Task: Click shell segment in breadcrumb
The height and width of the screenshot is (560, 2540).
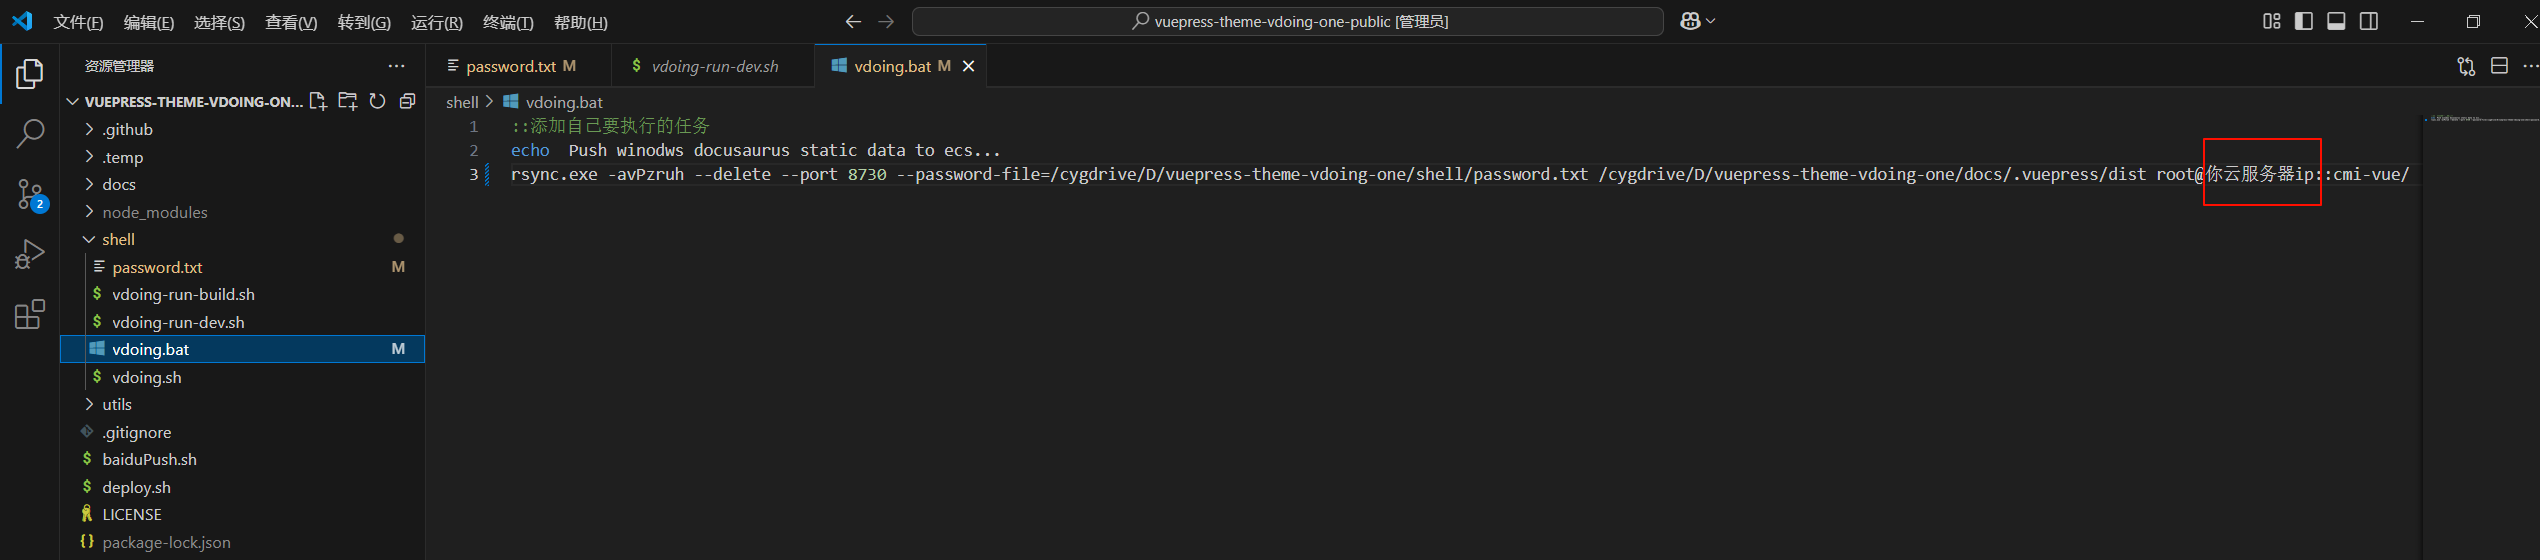Action: (462, 102)
